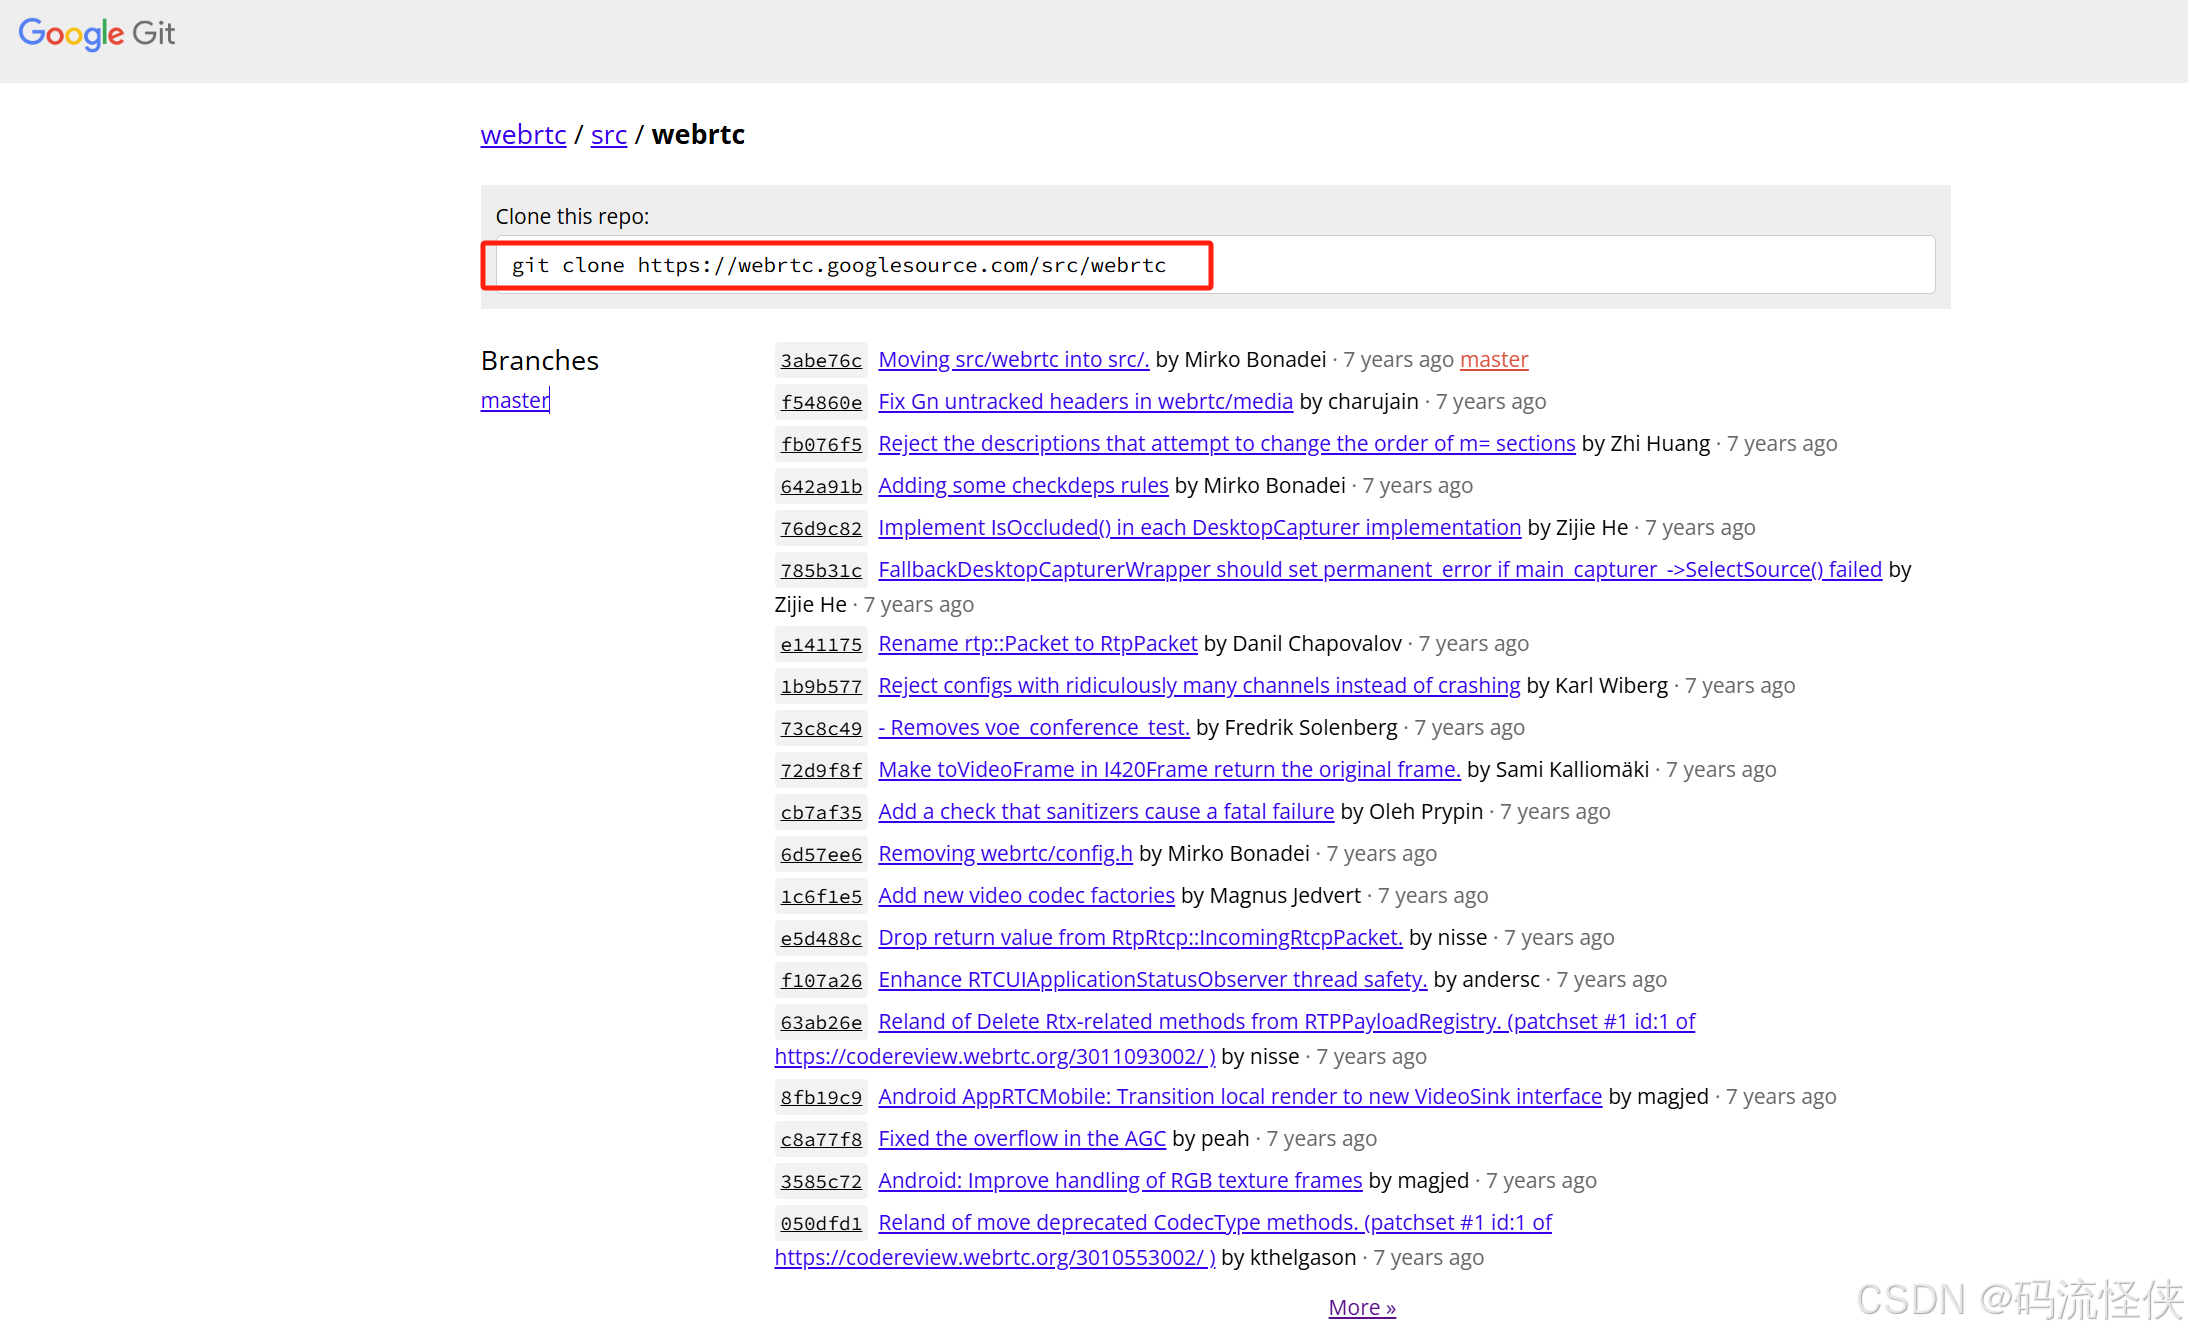Open FallbackDesktopCapturerWrapper commit link

click(1380, 569)
